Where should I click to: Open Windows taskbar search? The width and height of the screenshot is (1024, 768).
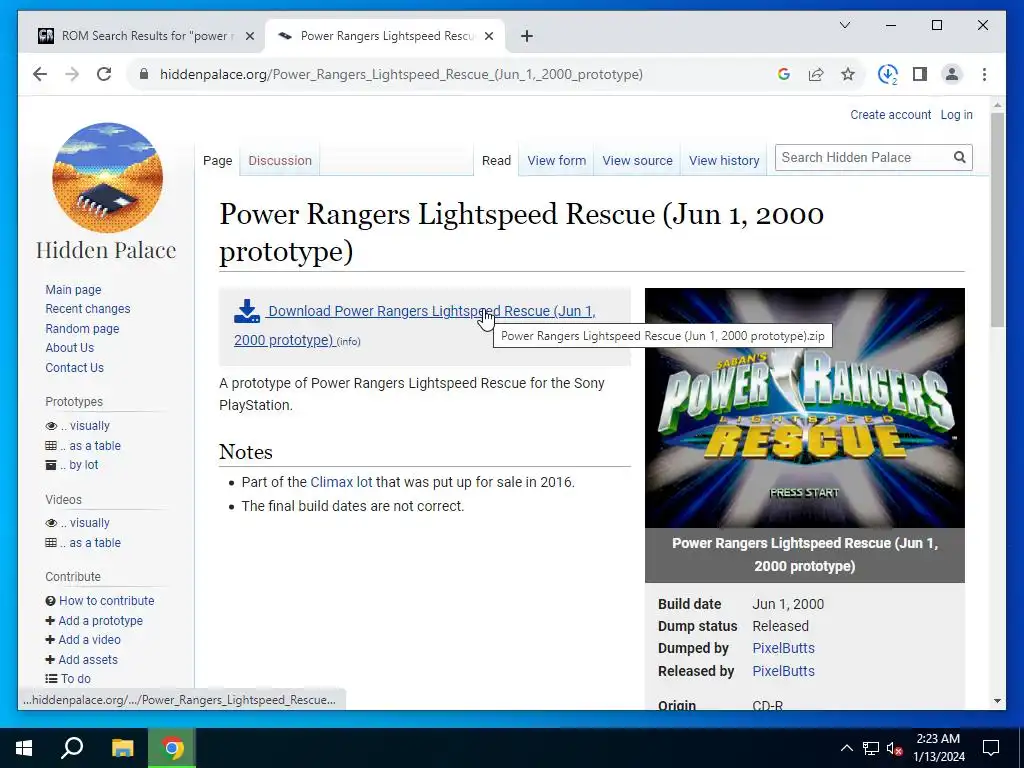(x=72, y=748)
